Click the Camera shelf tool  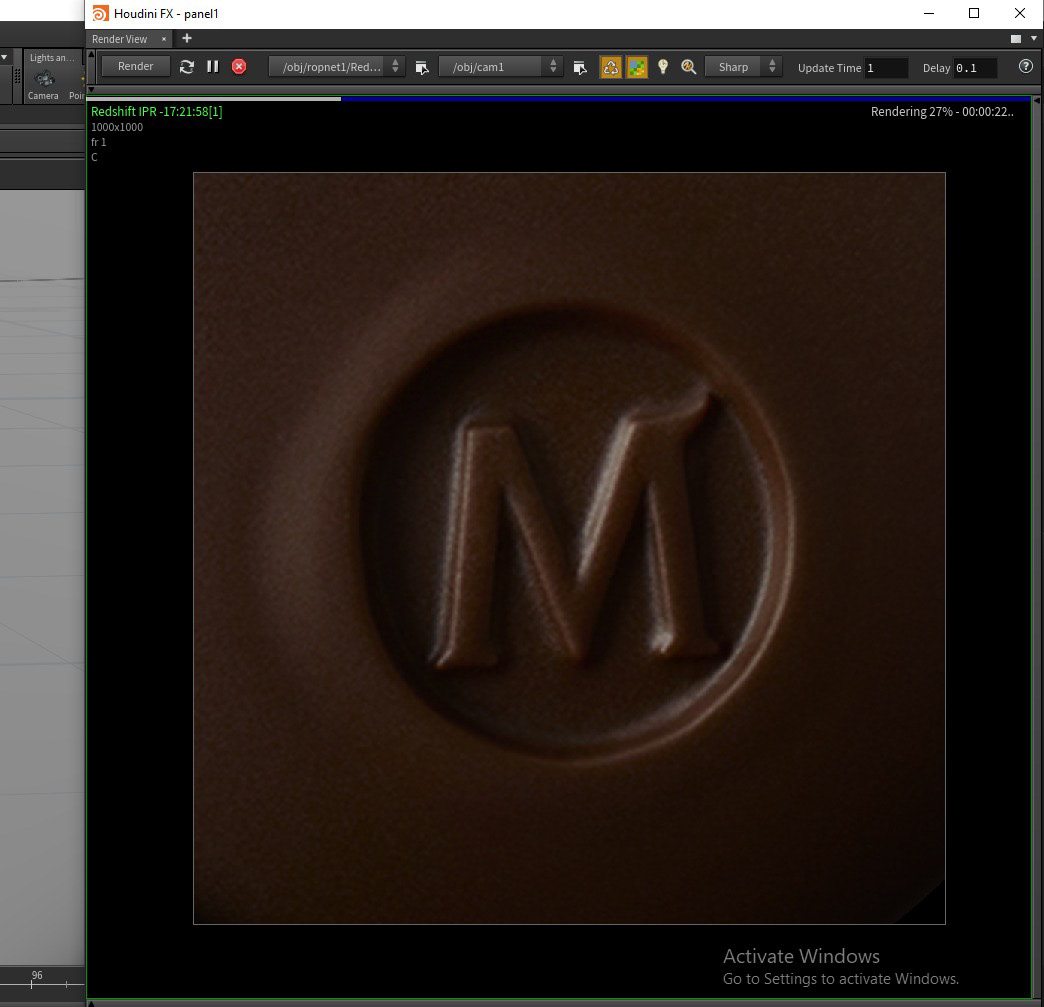click(x=43, y=85)
